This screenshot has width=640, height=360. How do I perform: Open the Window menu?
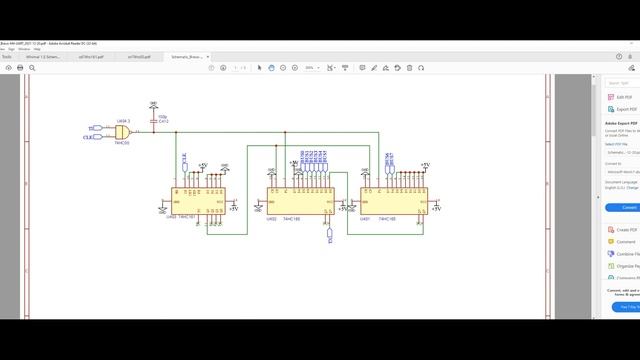(x=24, y=49)
